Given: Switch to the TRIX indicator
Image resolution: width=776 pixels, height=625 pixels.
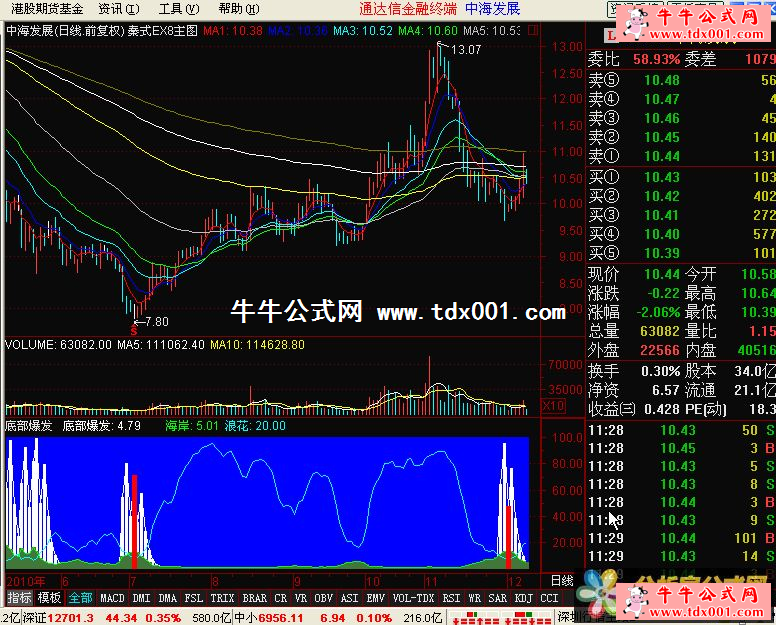Looking at the screenshot, I should point(223,598).
